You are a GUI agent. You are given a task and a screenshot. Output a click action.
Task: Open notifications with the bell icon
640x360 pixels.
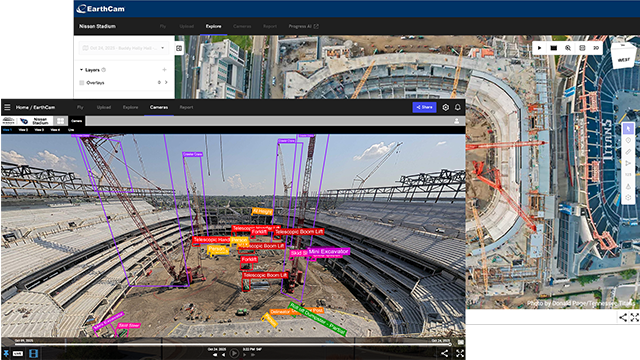pos(458,107)
